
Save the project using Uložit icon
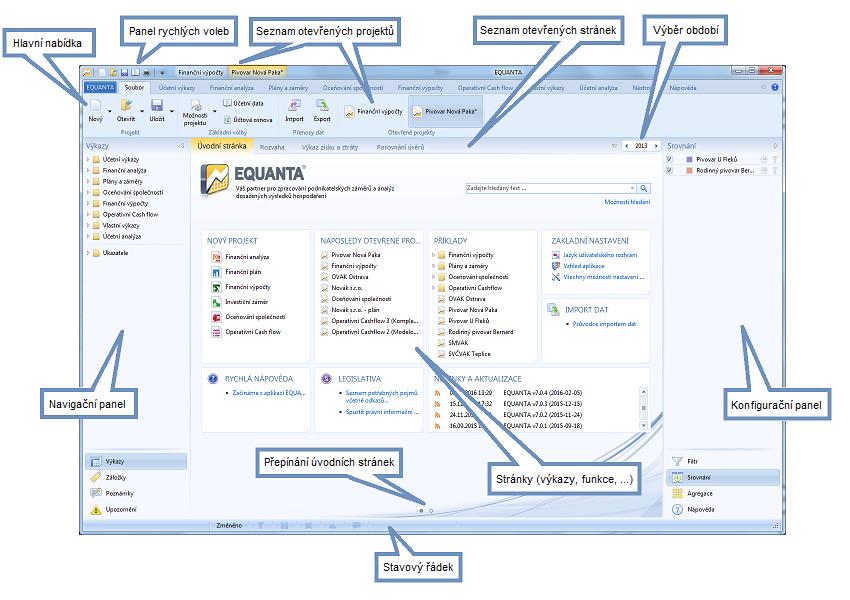(x=157, y=106)
